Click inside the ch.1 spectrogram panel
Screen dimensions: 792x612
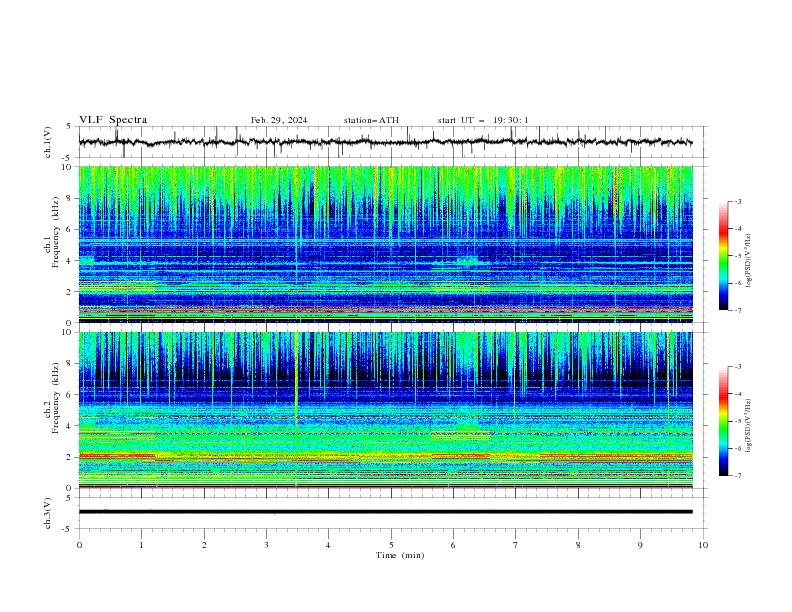point(385,244)
